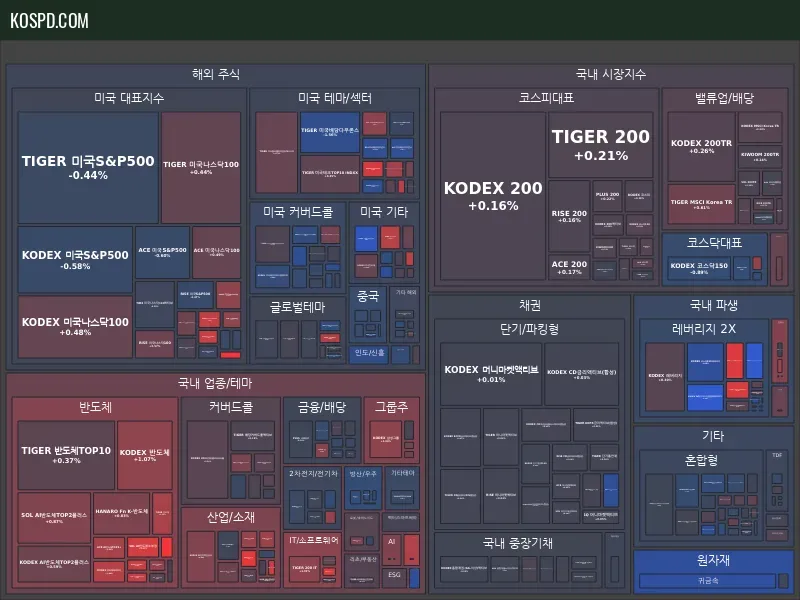Open the KODEX 미국S&P500 -0.58% tile
Viewport: 800px width, 600px height.
(x=75, y=259)
